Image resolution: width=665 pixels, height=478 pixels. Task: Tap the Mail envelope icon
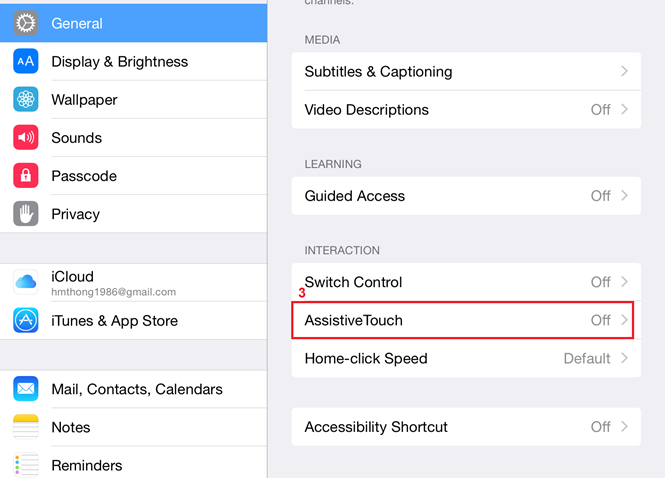point(26,389)
